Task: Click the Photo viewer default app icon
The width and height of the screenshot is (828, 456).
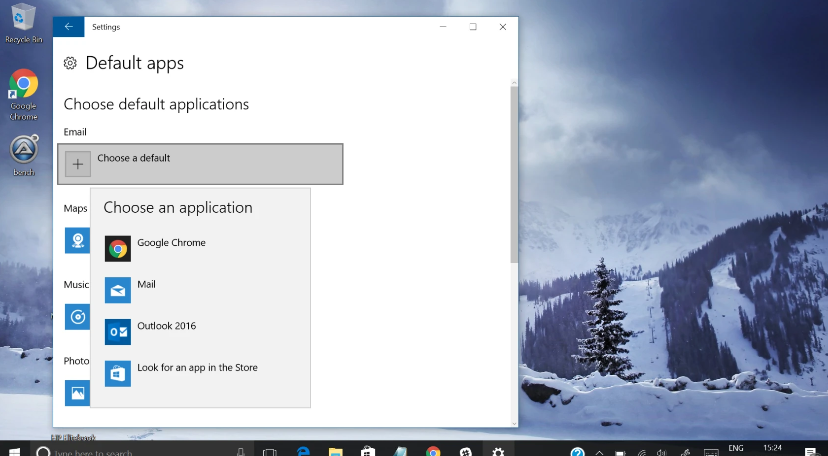Action: click(76, 392)
